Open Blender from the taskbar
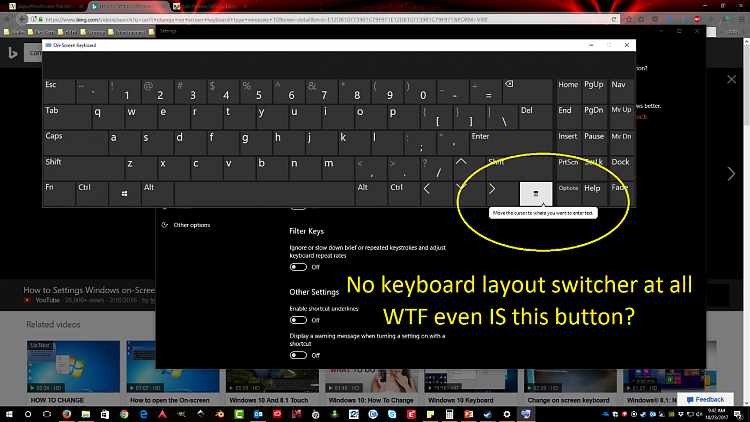The width and height of the screenshot is (750, 422). point(220,414)
